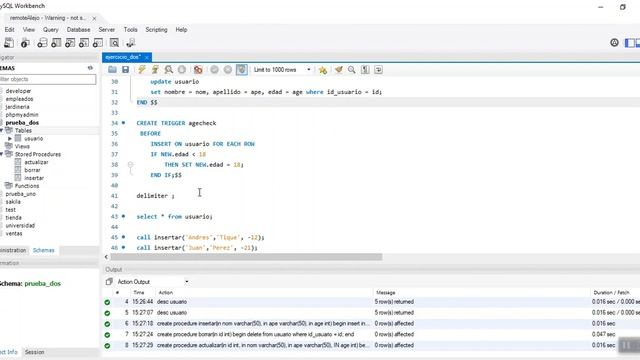This screenshot has height=360, width=640.
Task: Stop the running query
Action: [182, 70]
